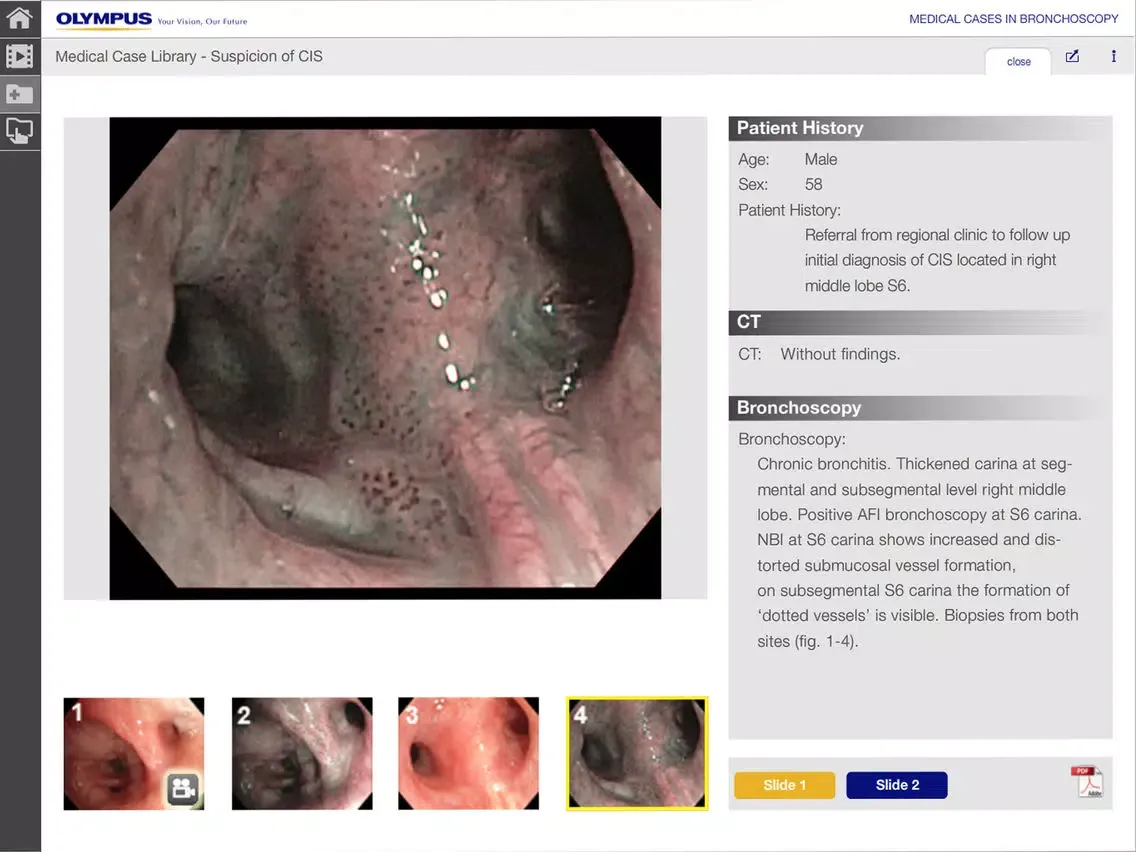Switch to Slide 1
Viewport: 1136px width, 852px height.
[x=785, y=785]
